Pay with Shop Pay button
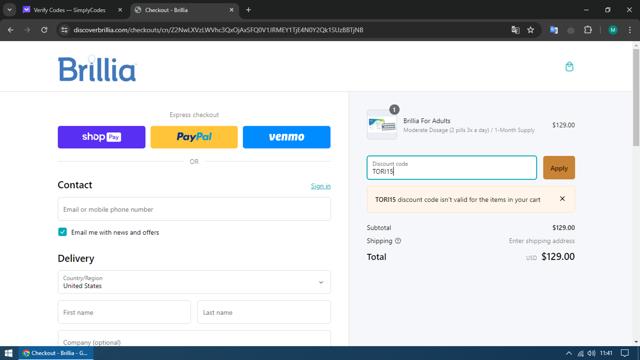 coord(101,137)
